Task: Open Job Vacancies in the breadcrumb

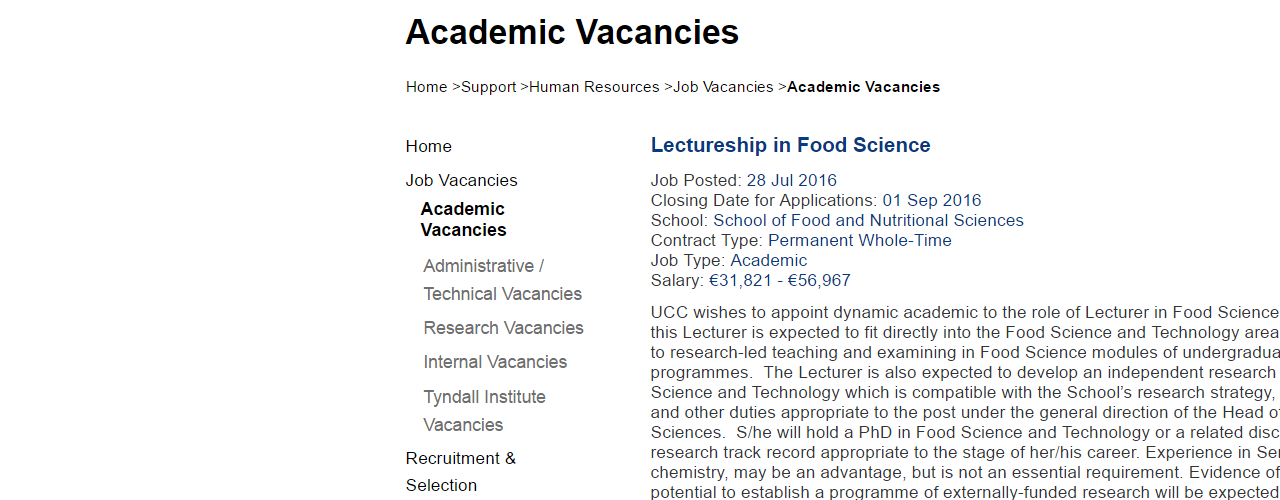Action: click(723, 87)
